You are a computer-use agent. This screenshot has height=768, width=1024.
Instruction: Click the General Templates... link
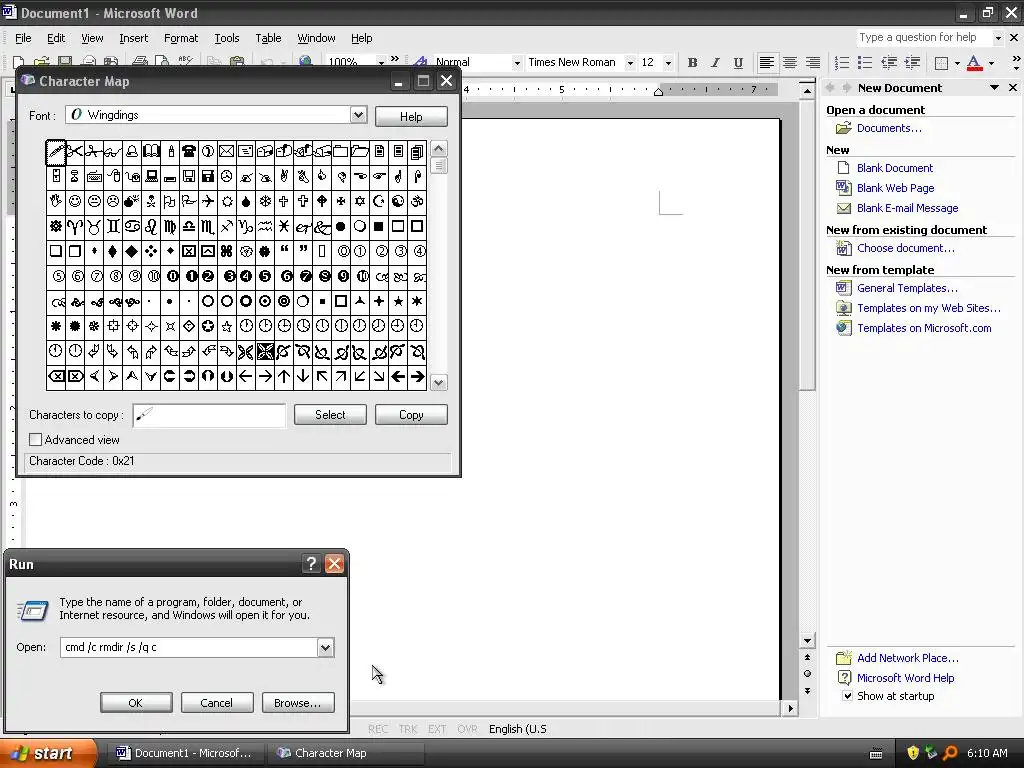906,288
